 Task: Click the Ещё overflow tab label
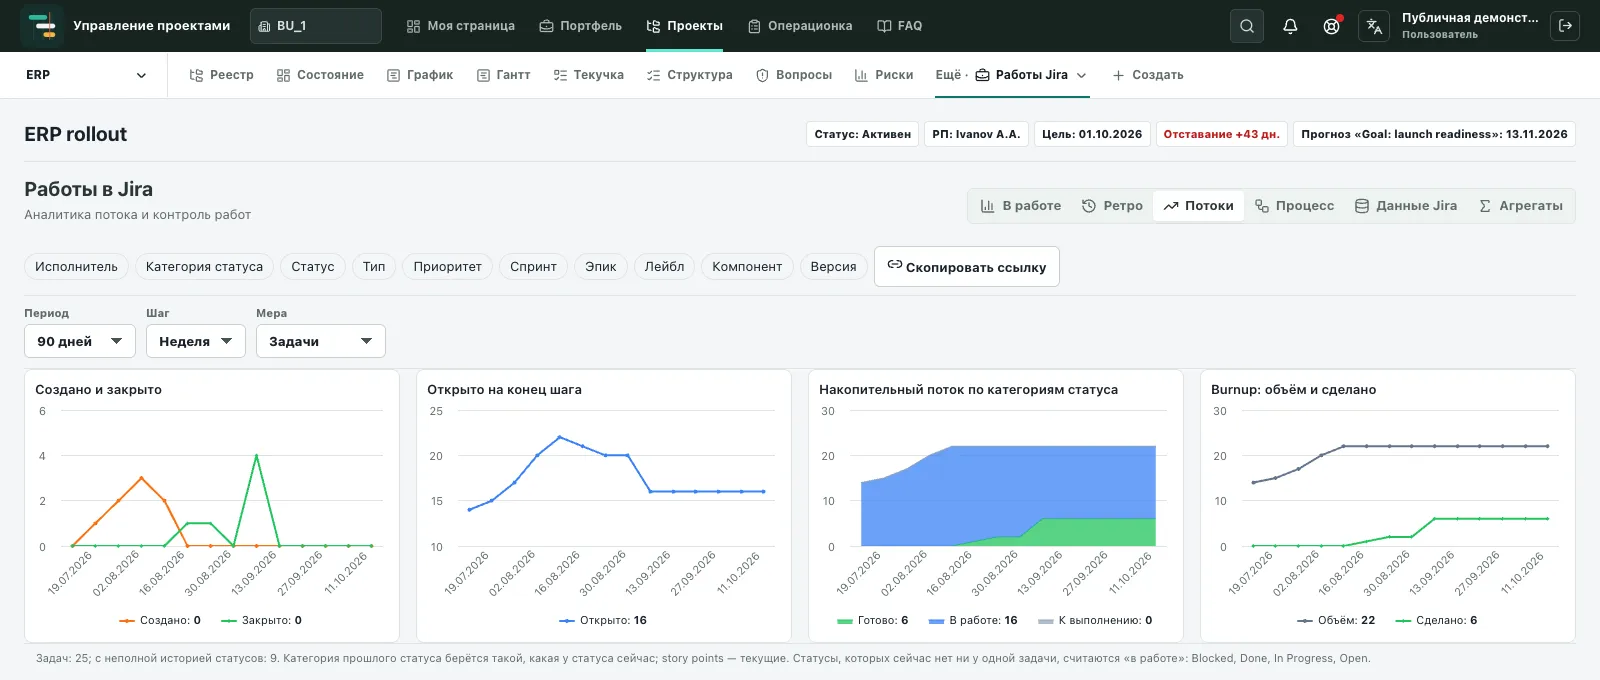[948, 75]
